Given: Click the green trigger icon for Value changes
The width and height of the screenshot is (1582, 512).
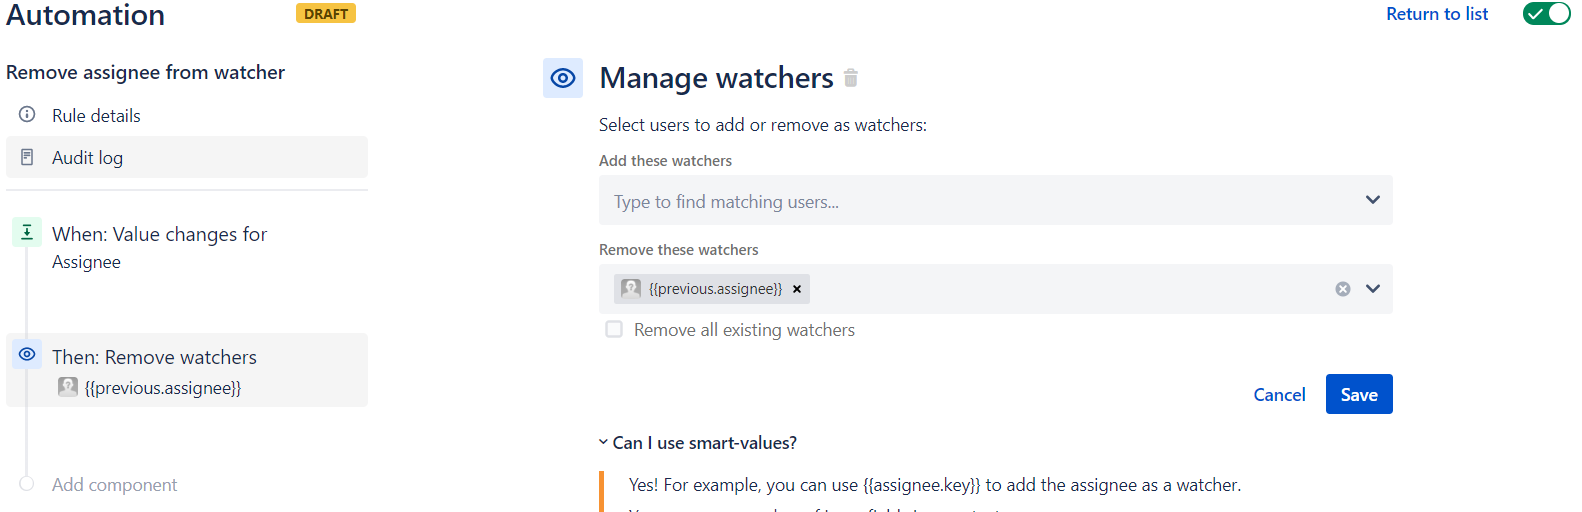Looking at the screenshot, I should pyautogui.click(x=27, y=232).
